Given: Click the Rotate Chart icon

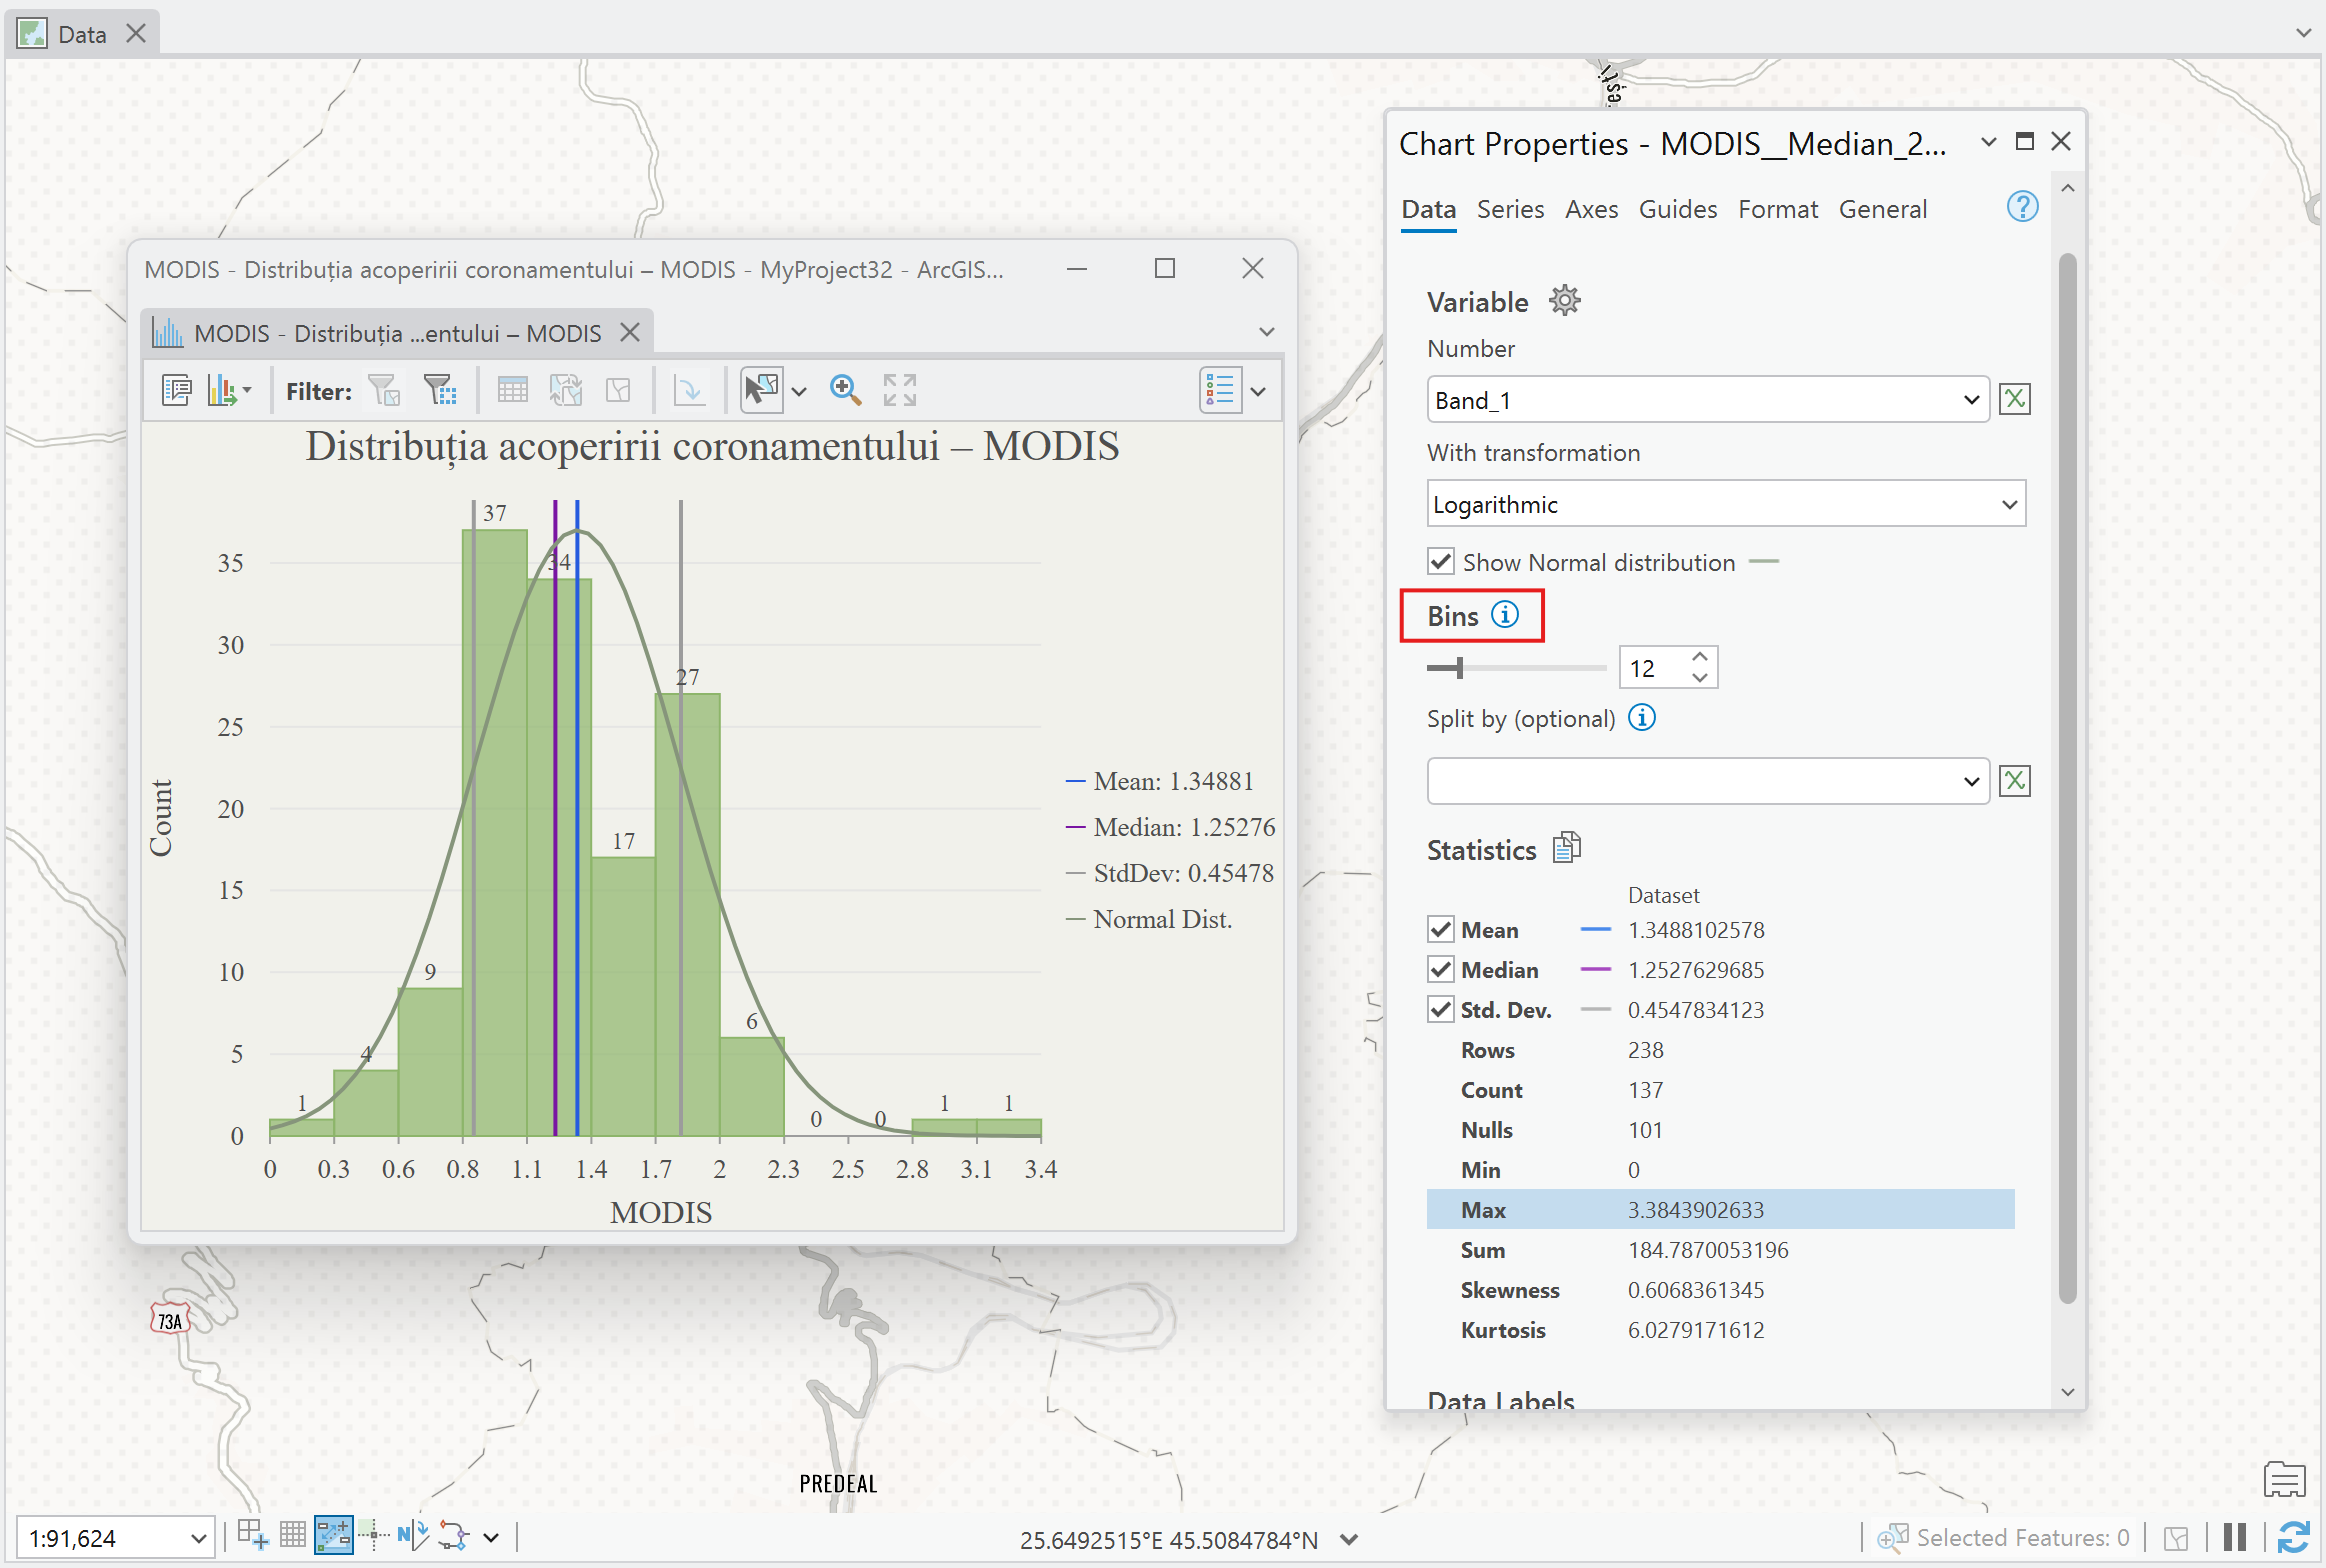Looking at the screenshot, I should (689, 390).
